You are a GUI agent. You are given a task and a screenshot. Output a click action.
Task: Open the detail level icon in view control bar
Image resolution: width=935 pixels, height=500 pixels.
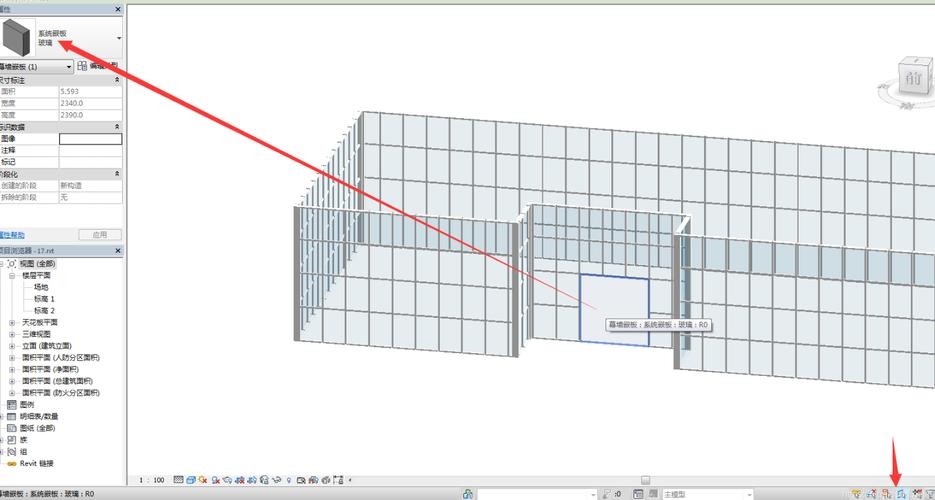click(178, 480)
